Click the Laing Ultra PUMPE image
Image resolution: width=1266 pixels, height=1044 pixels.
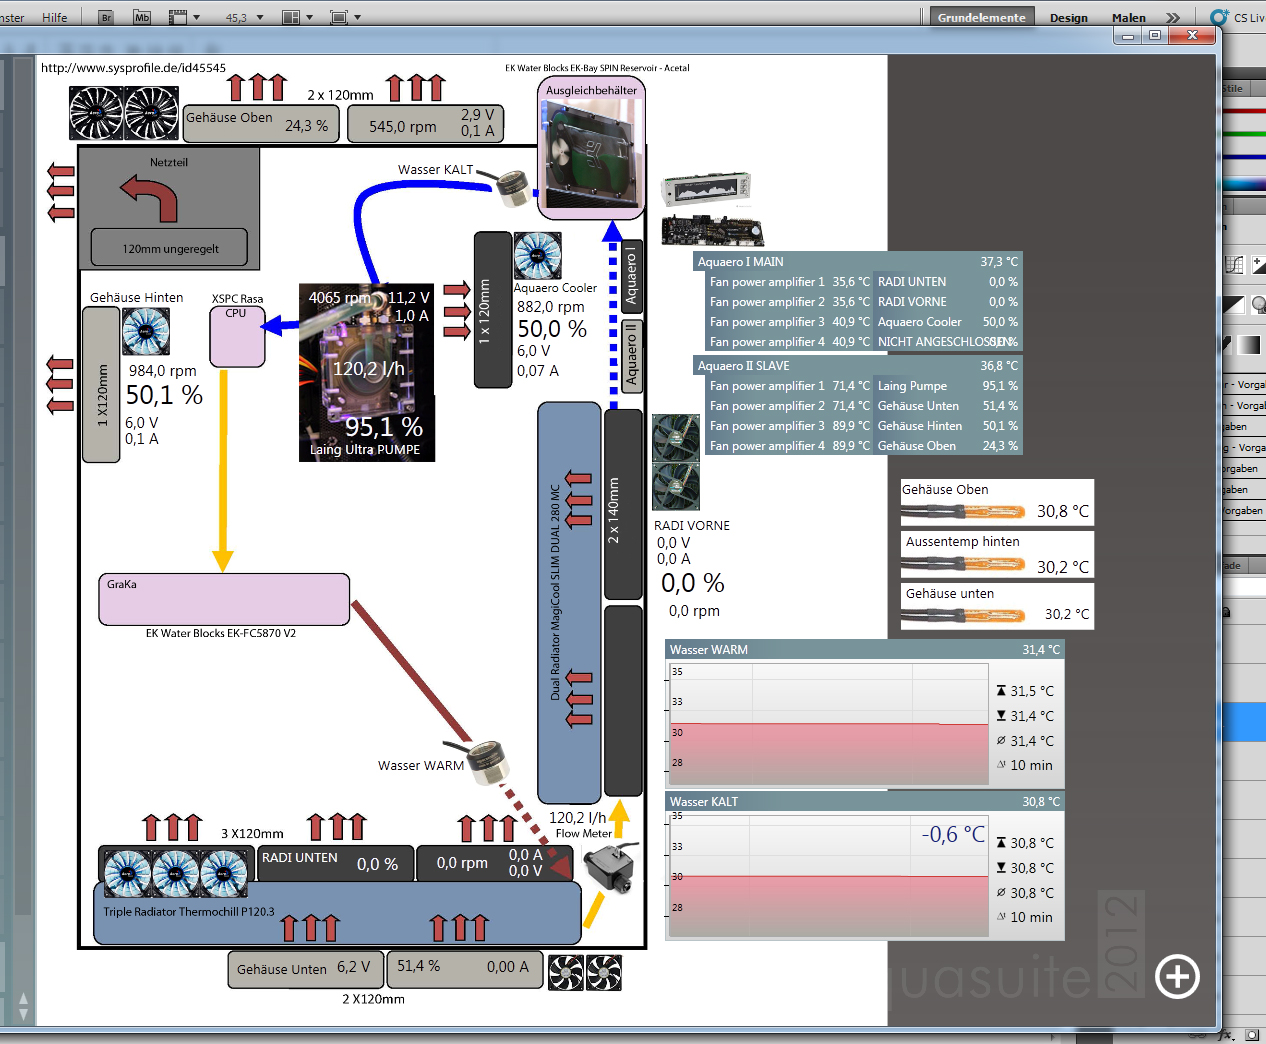367,372
